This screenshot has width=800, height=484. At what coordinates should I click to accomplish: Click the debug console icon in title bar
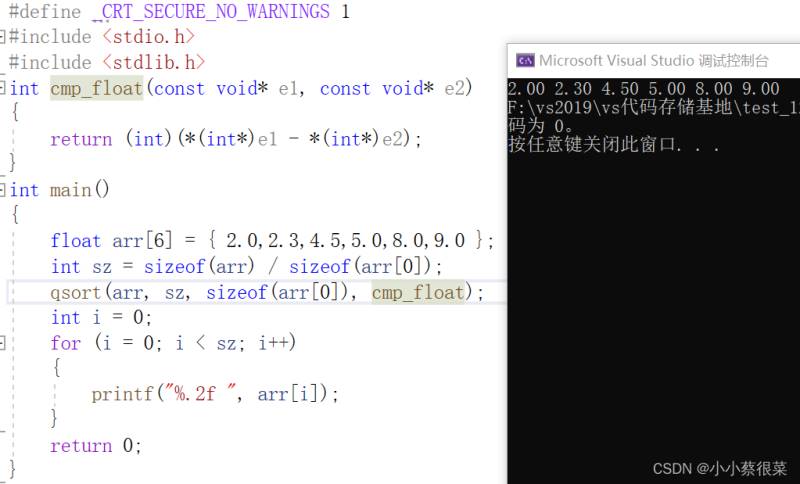[524, 60]
